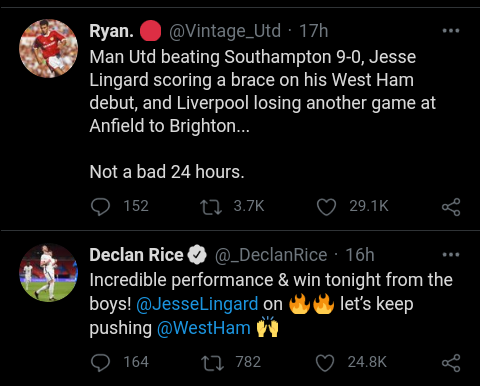This screenshot has width=480, height=387.
Task: Share Declan Rice's tweet
Action: point(451,363)
